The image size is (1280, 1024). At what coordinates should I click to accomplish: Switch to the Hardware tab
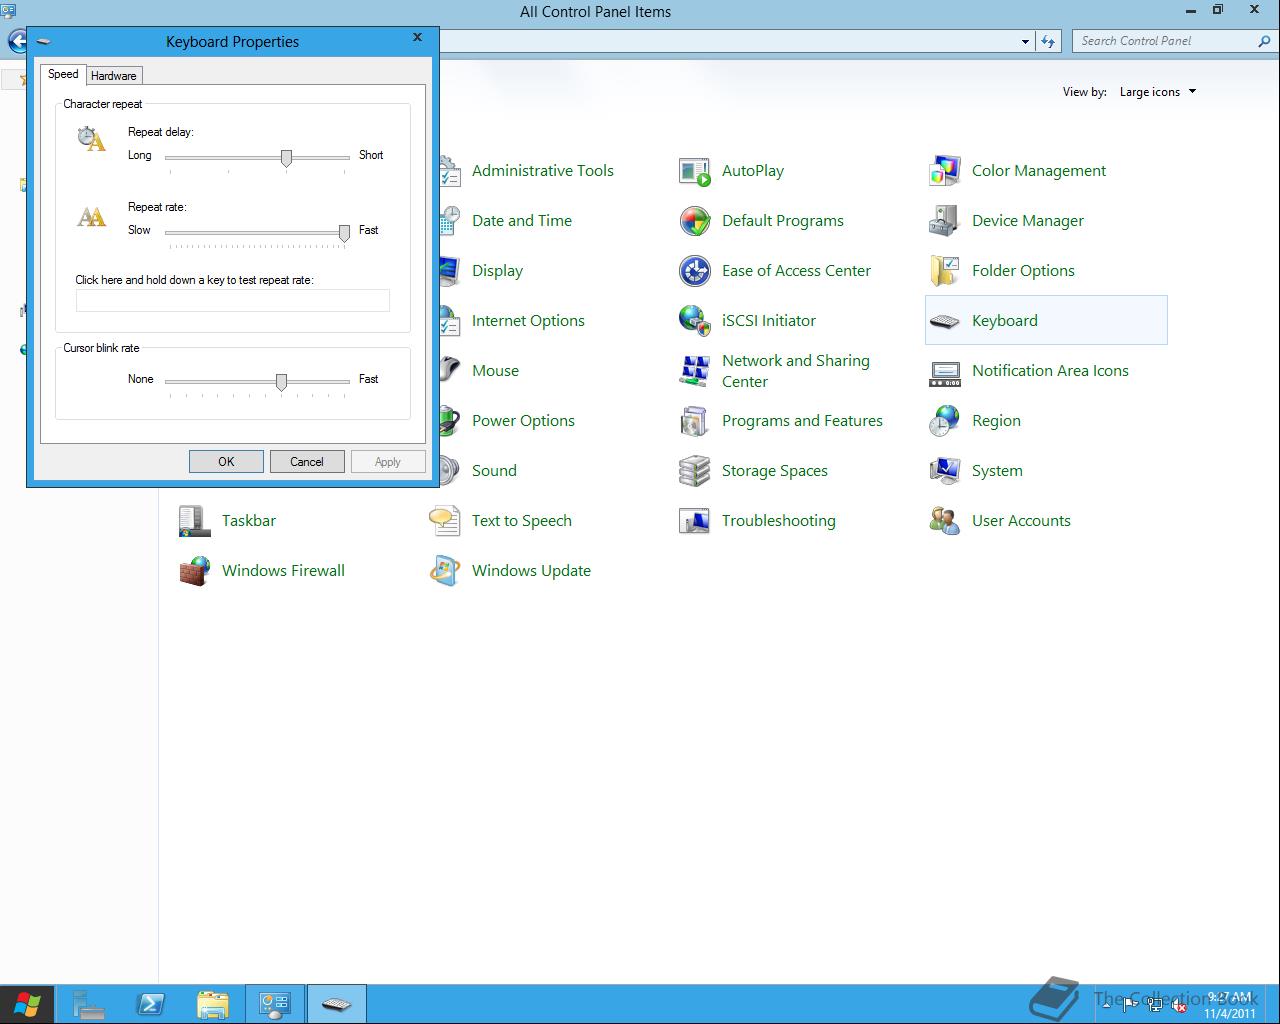(114, 76)
